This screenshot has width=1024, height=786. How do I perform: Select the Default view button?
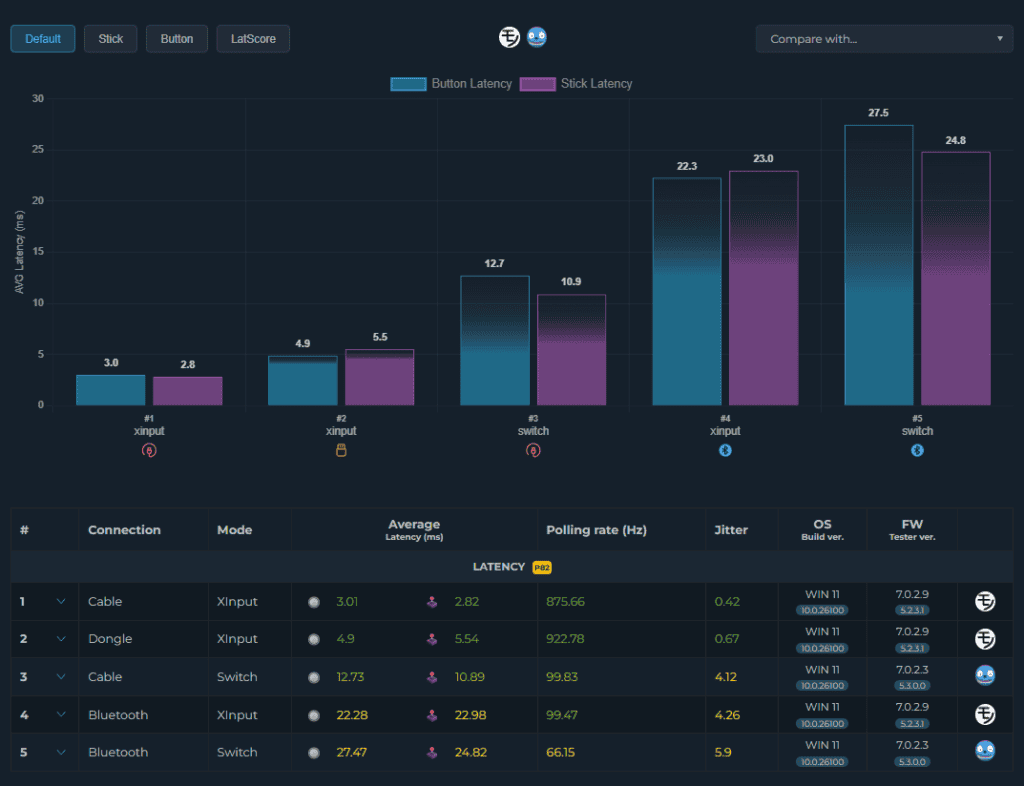[x=42, y=39]
